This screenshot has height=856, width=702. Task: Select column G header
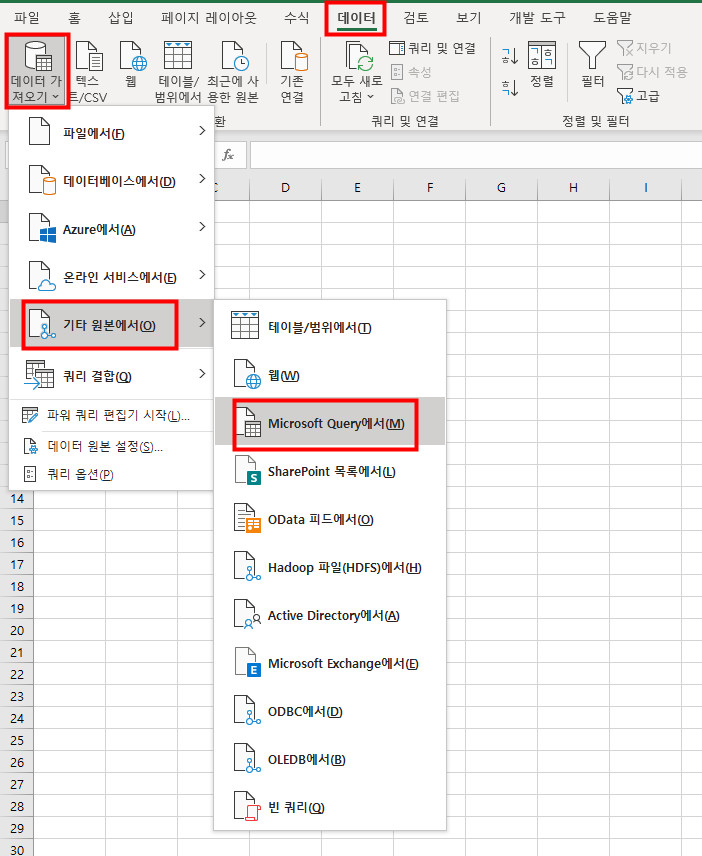pos(501,188)
